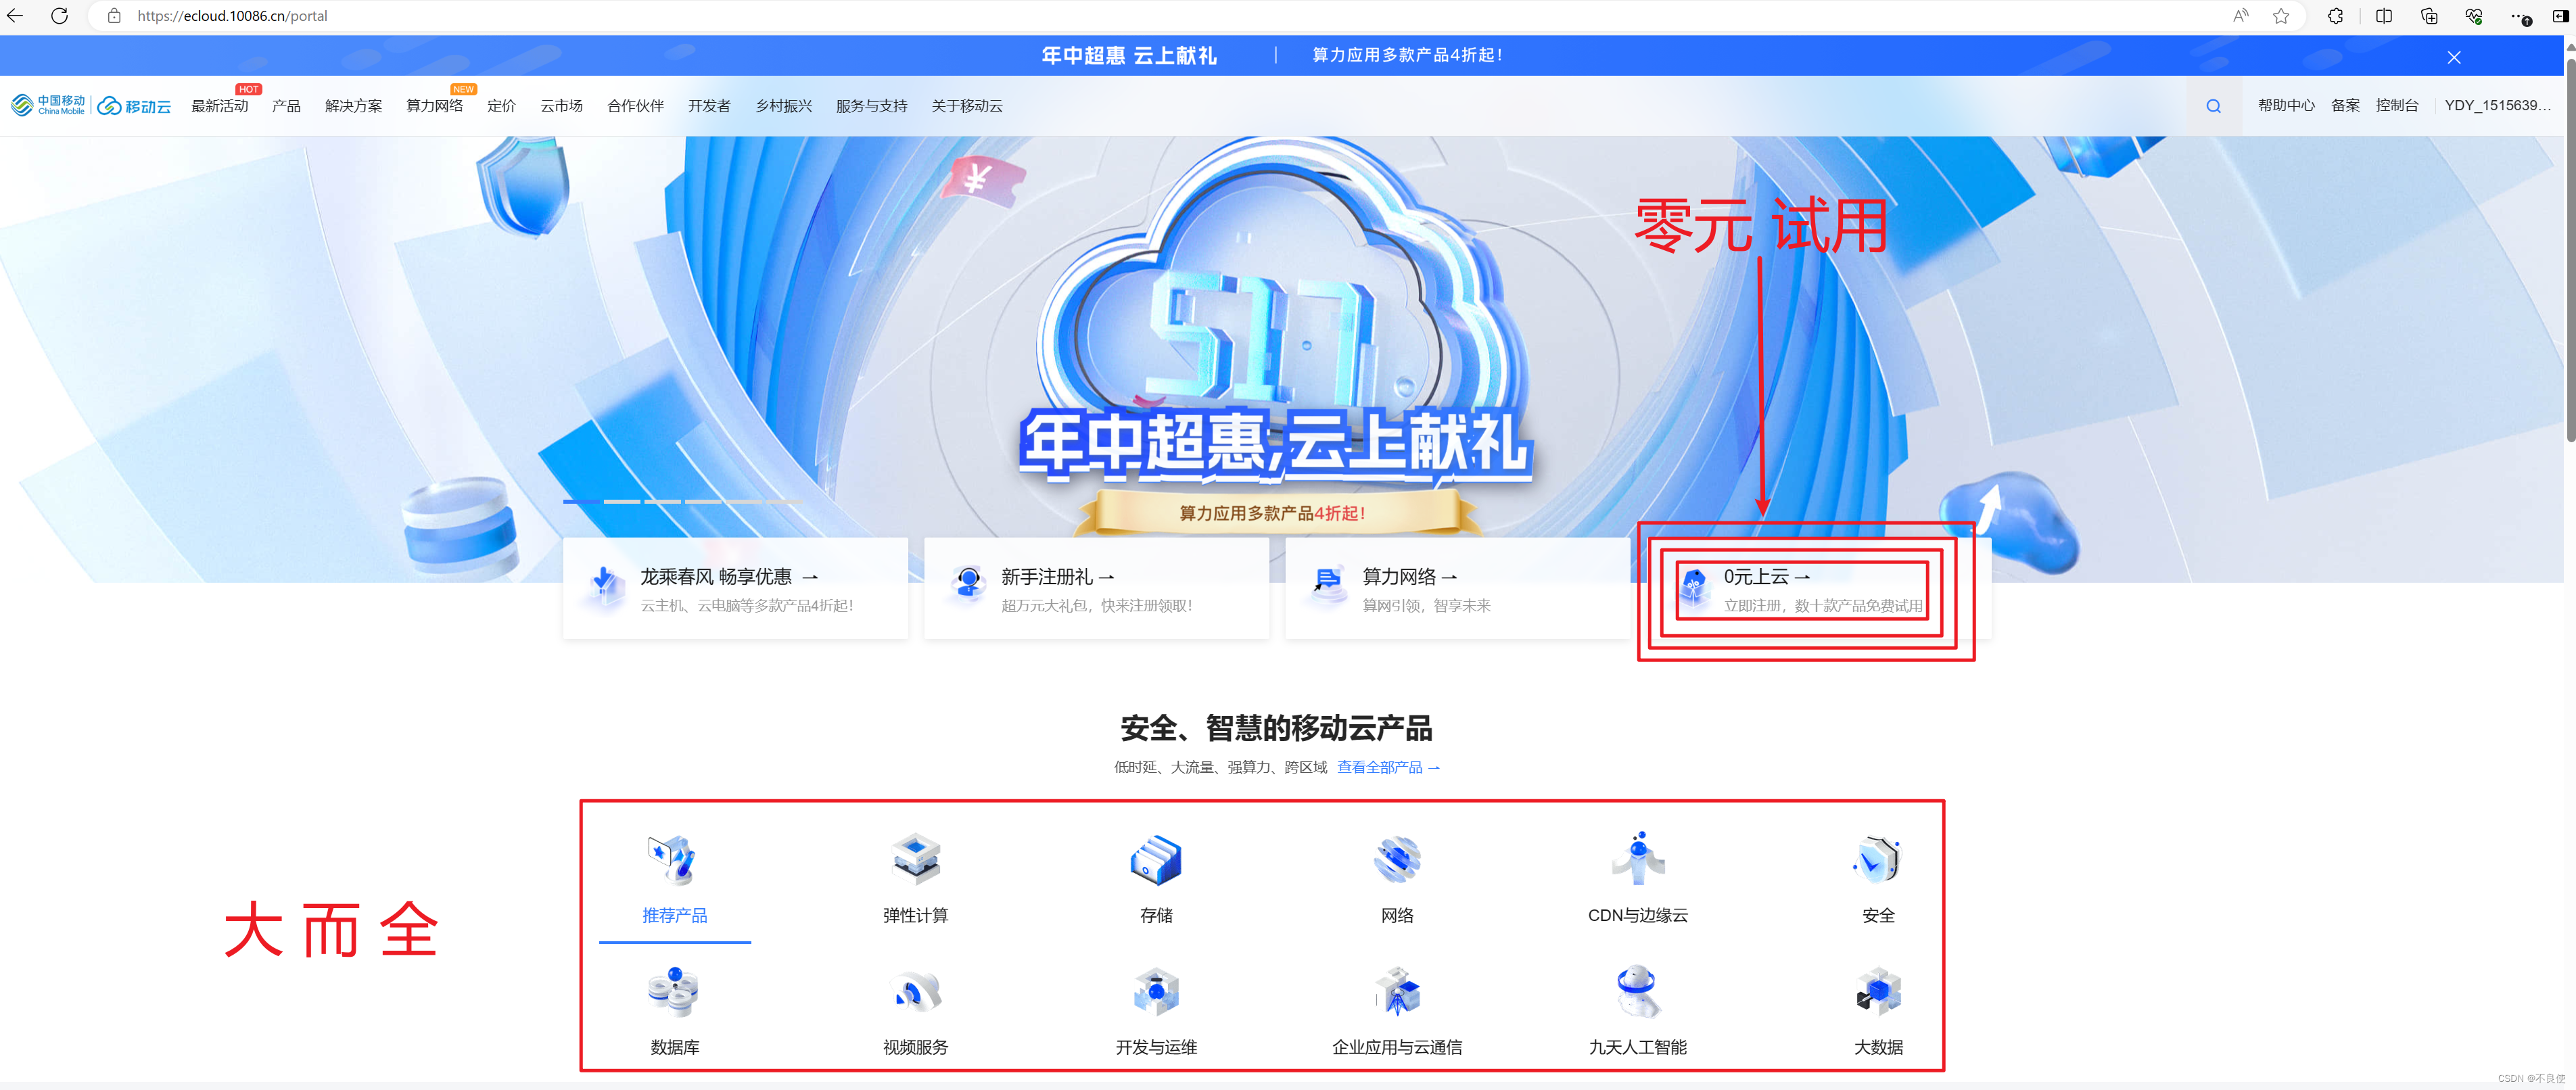This screenshot has width=2576, height=1090.
Task: Select the 九天人工智能 category icon
Action: [1637, 992]
